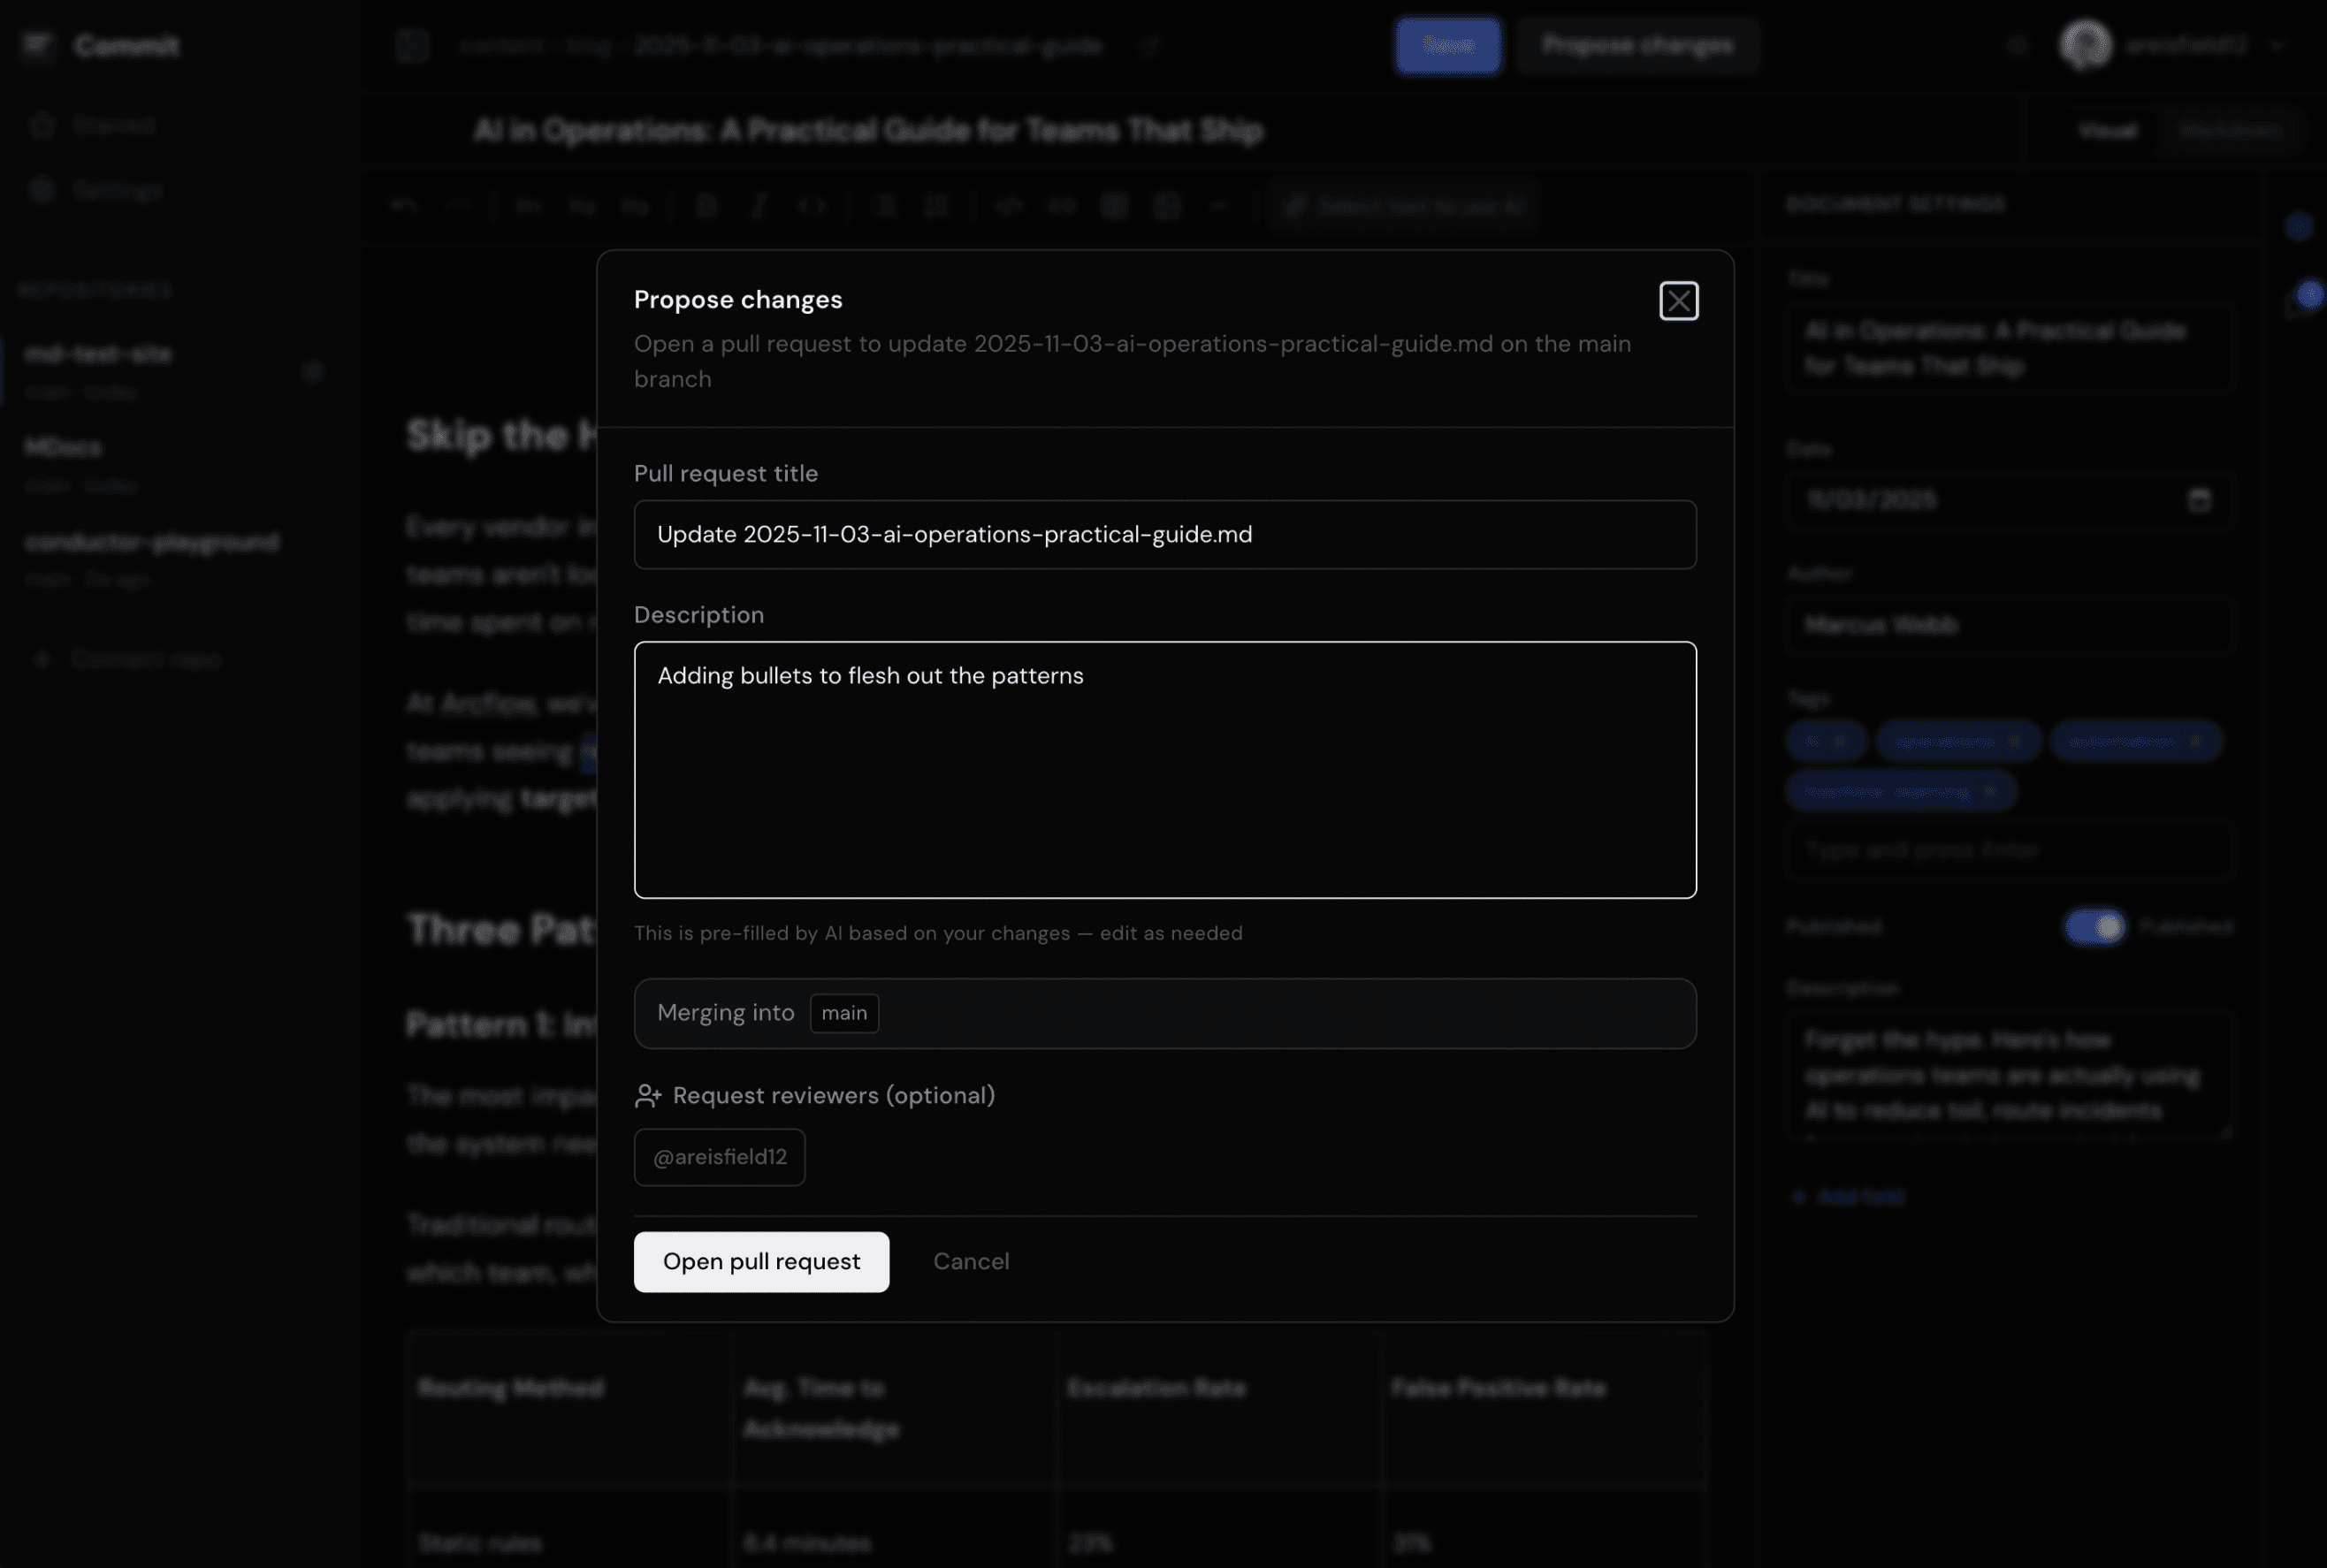Open Settings gear in the sidebar
This screenshot has width=2327, height=1568.
pos(42,190)
